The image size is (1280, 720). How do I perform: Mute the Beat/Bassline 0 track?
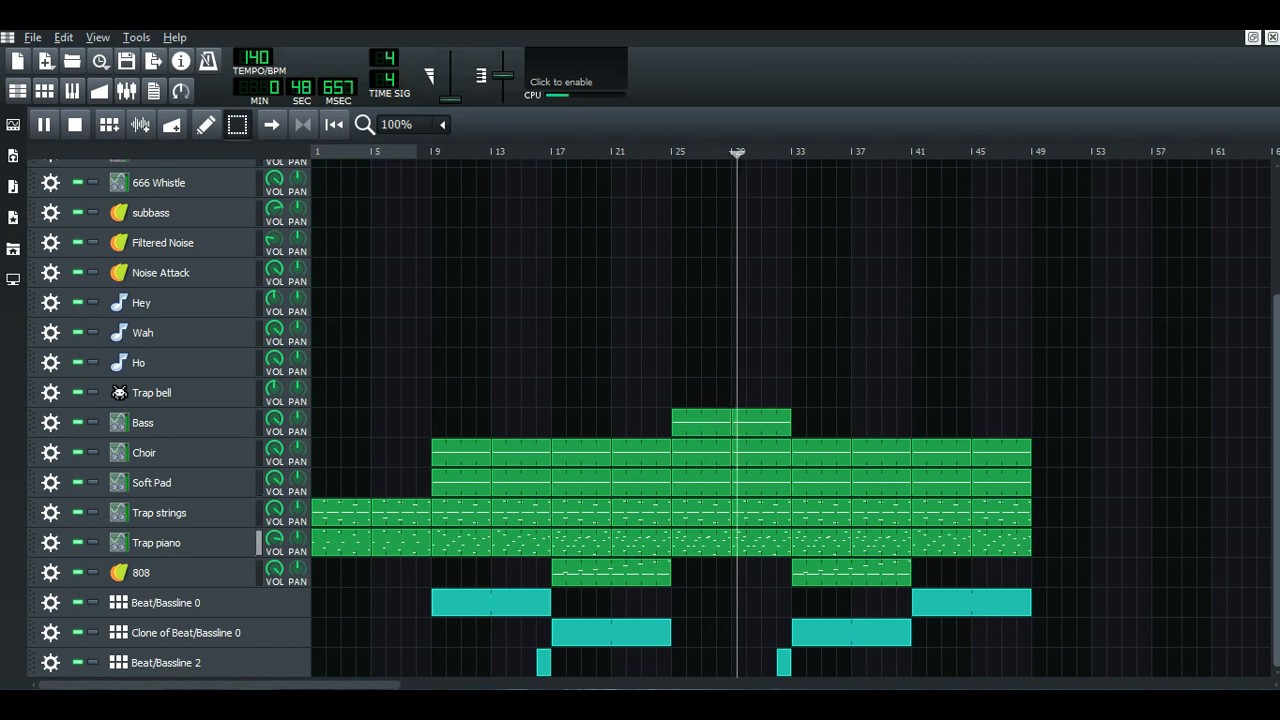point(78,602)
